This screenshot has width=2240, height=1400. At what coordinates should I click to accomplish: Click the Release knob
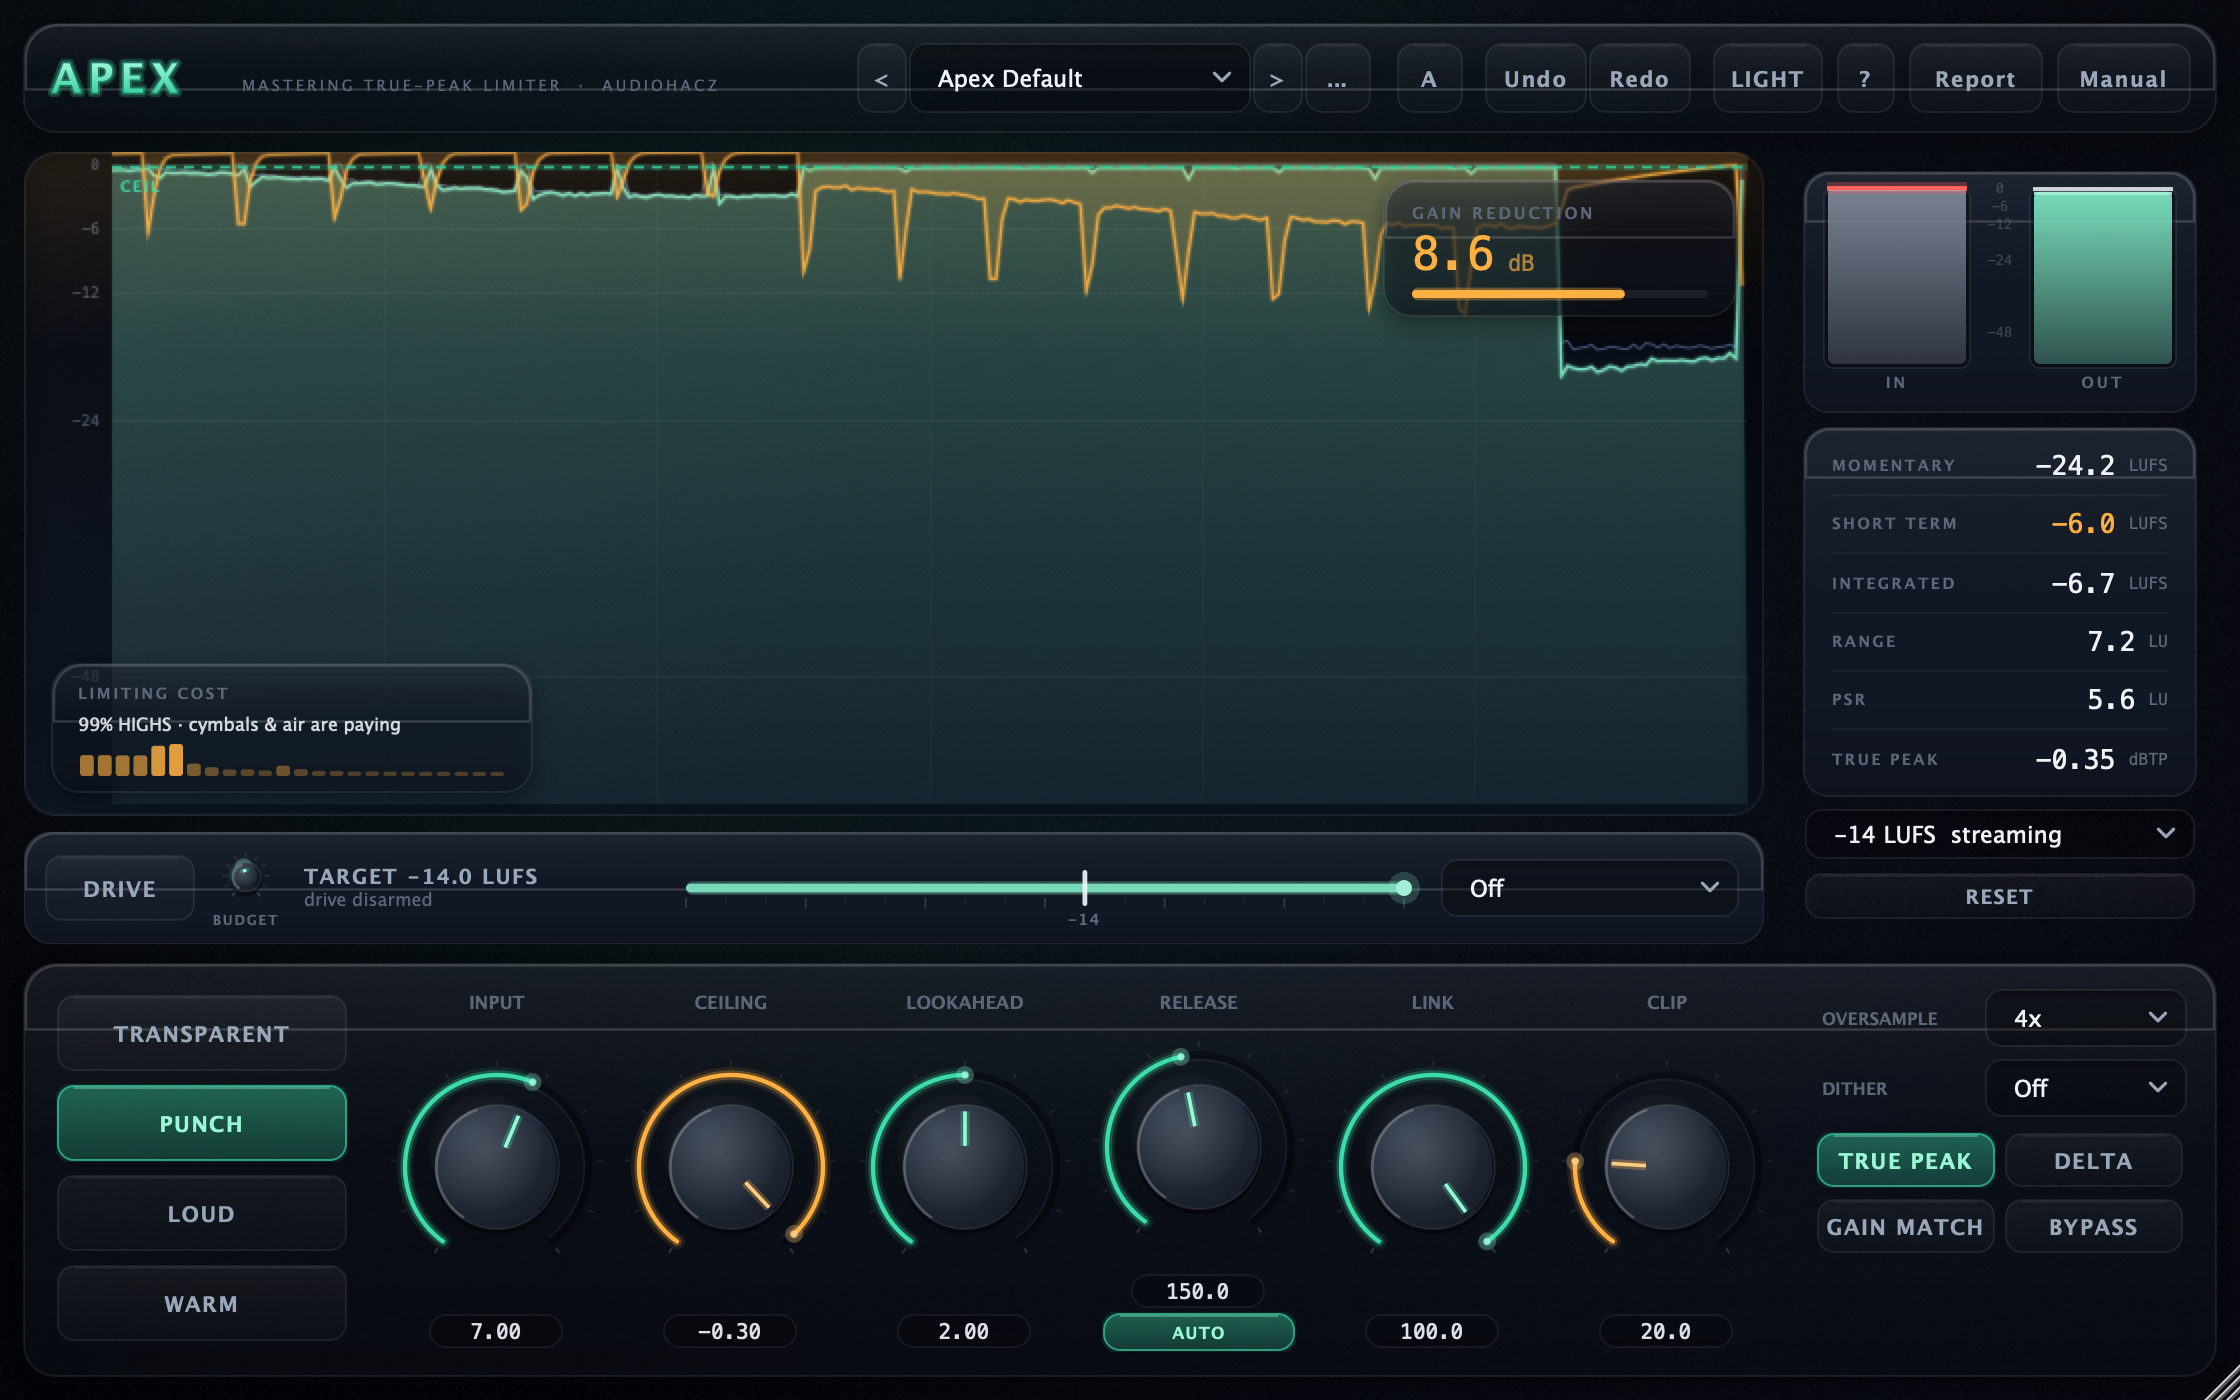1199,1146
